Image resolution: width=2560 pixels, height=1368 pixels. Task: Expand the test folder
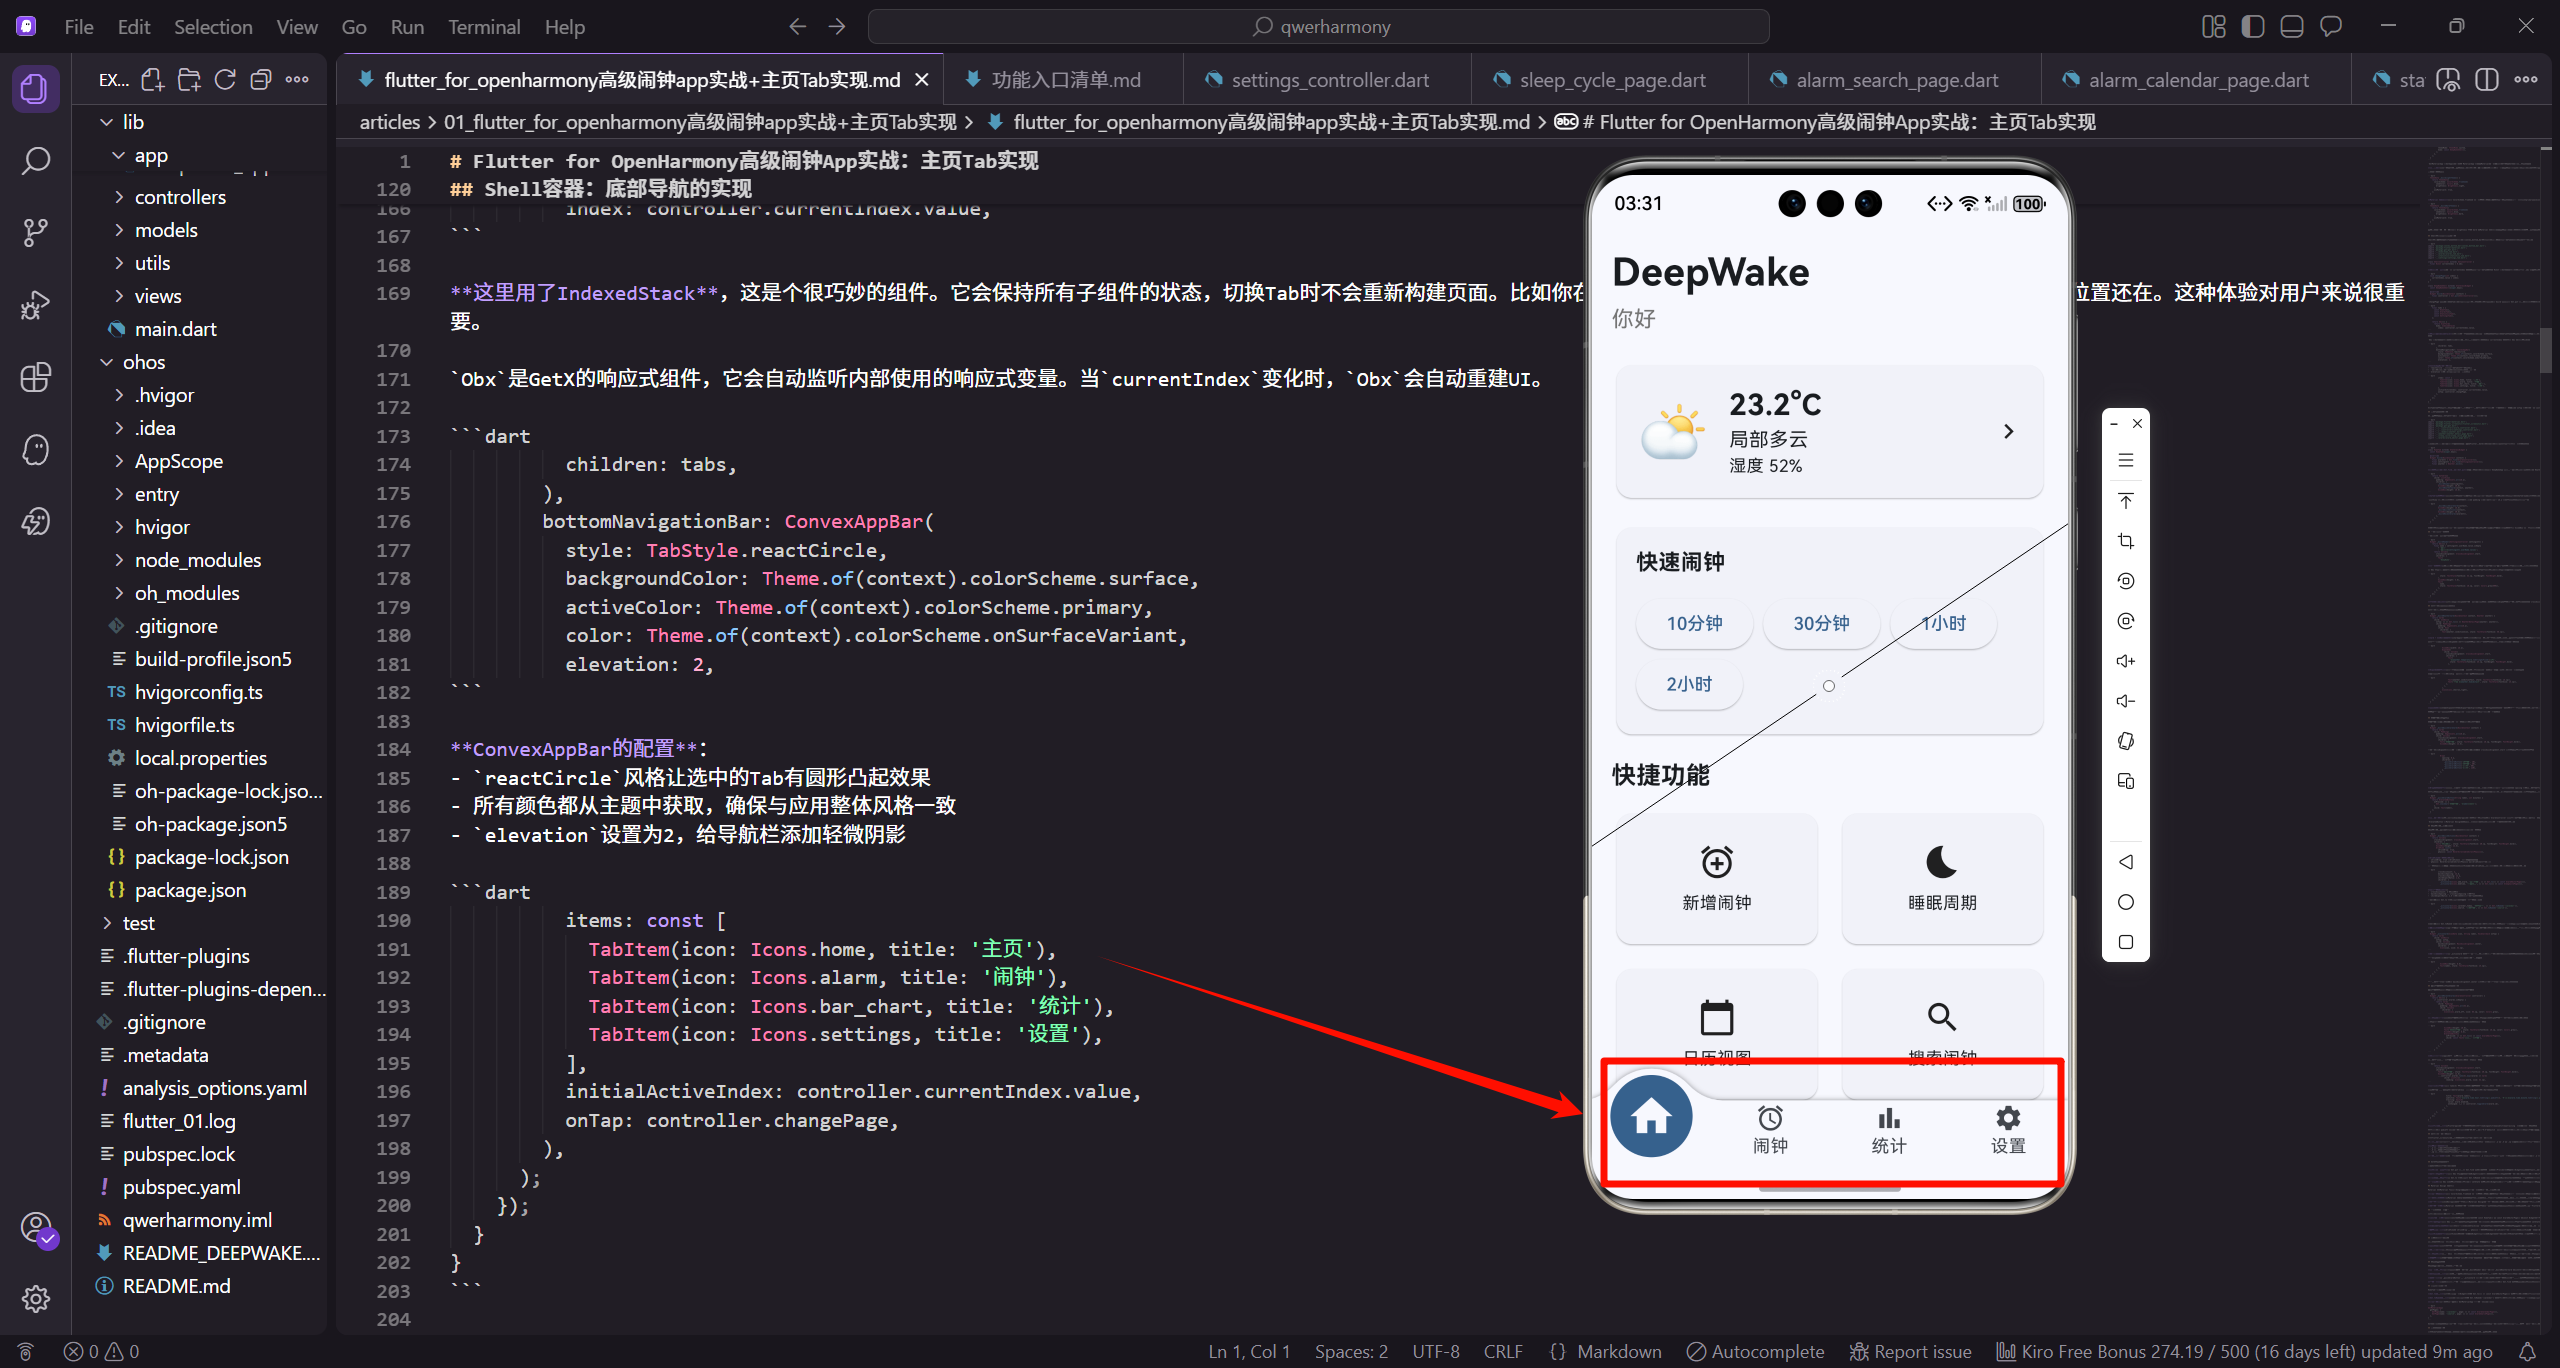pyautogui.click(x=138, y=923)
